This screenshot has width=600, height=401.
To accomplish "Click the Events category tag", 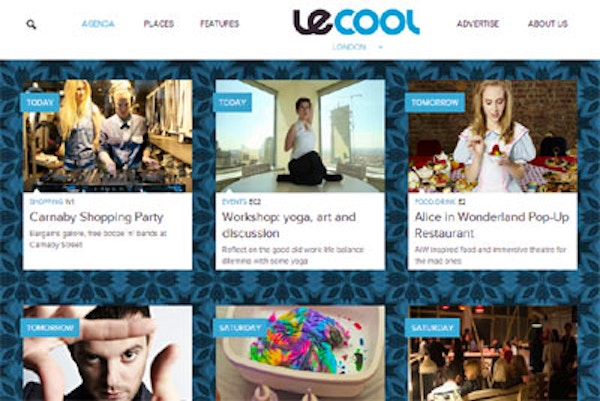I will [234, 202].
